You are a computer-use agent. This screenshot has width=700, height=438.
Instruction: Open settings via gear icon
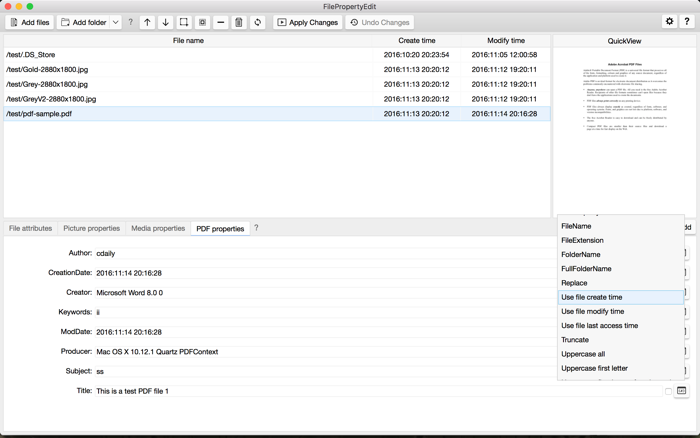click(x=669, y=21)
